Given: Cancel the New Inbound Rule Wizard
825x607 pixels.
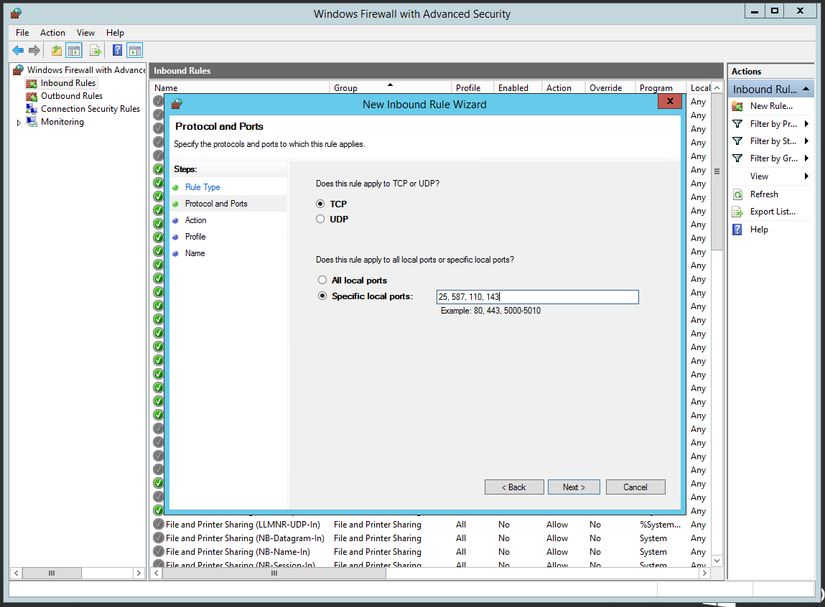Looking at the screenshot, I should coord(636,487).
